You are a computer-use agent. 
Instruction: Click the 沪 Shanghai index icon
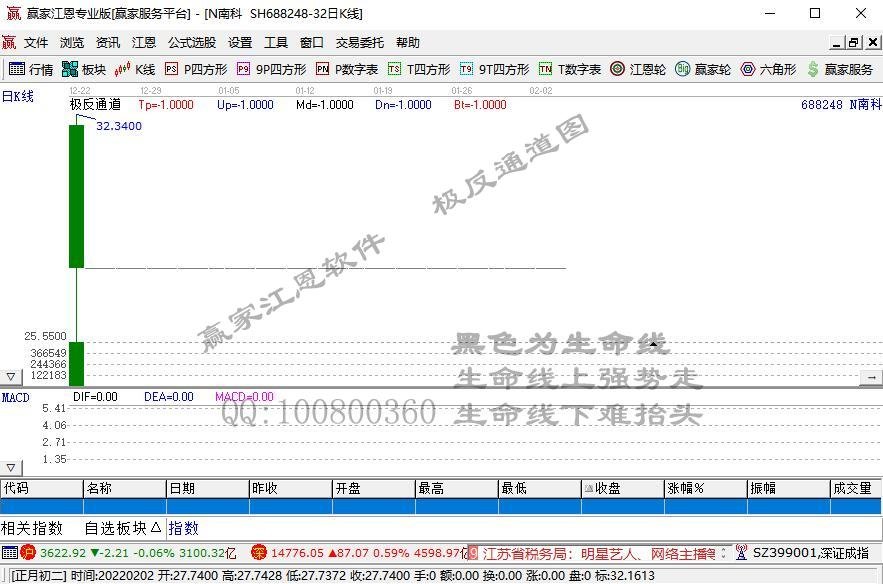pos(28,552)
